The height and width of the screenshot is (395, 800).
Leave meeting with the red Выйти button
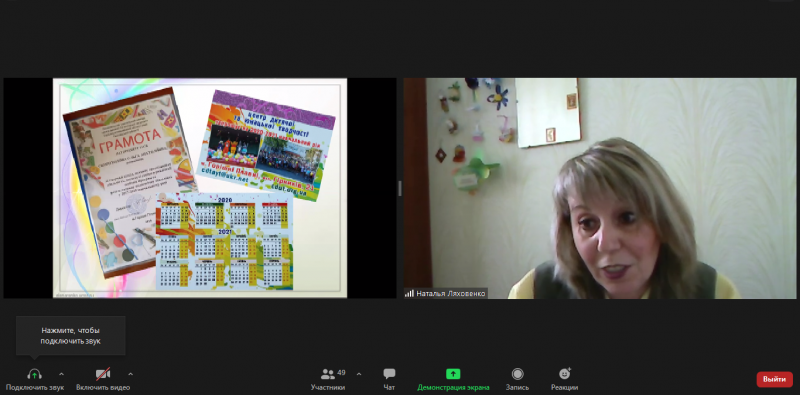pyautogui.click(x=774, y=379)
